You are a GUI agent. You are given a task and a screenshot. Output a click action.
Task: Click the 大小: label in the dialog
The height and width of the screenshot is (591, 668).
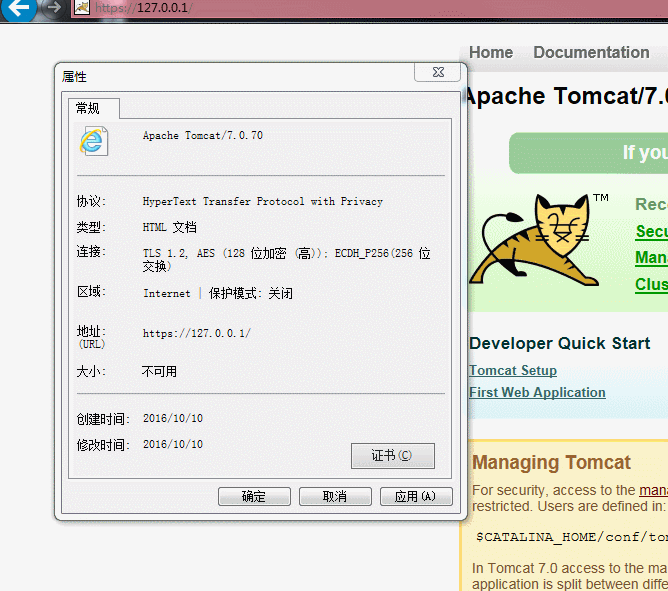coord(91,372)
